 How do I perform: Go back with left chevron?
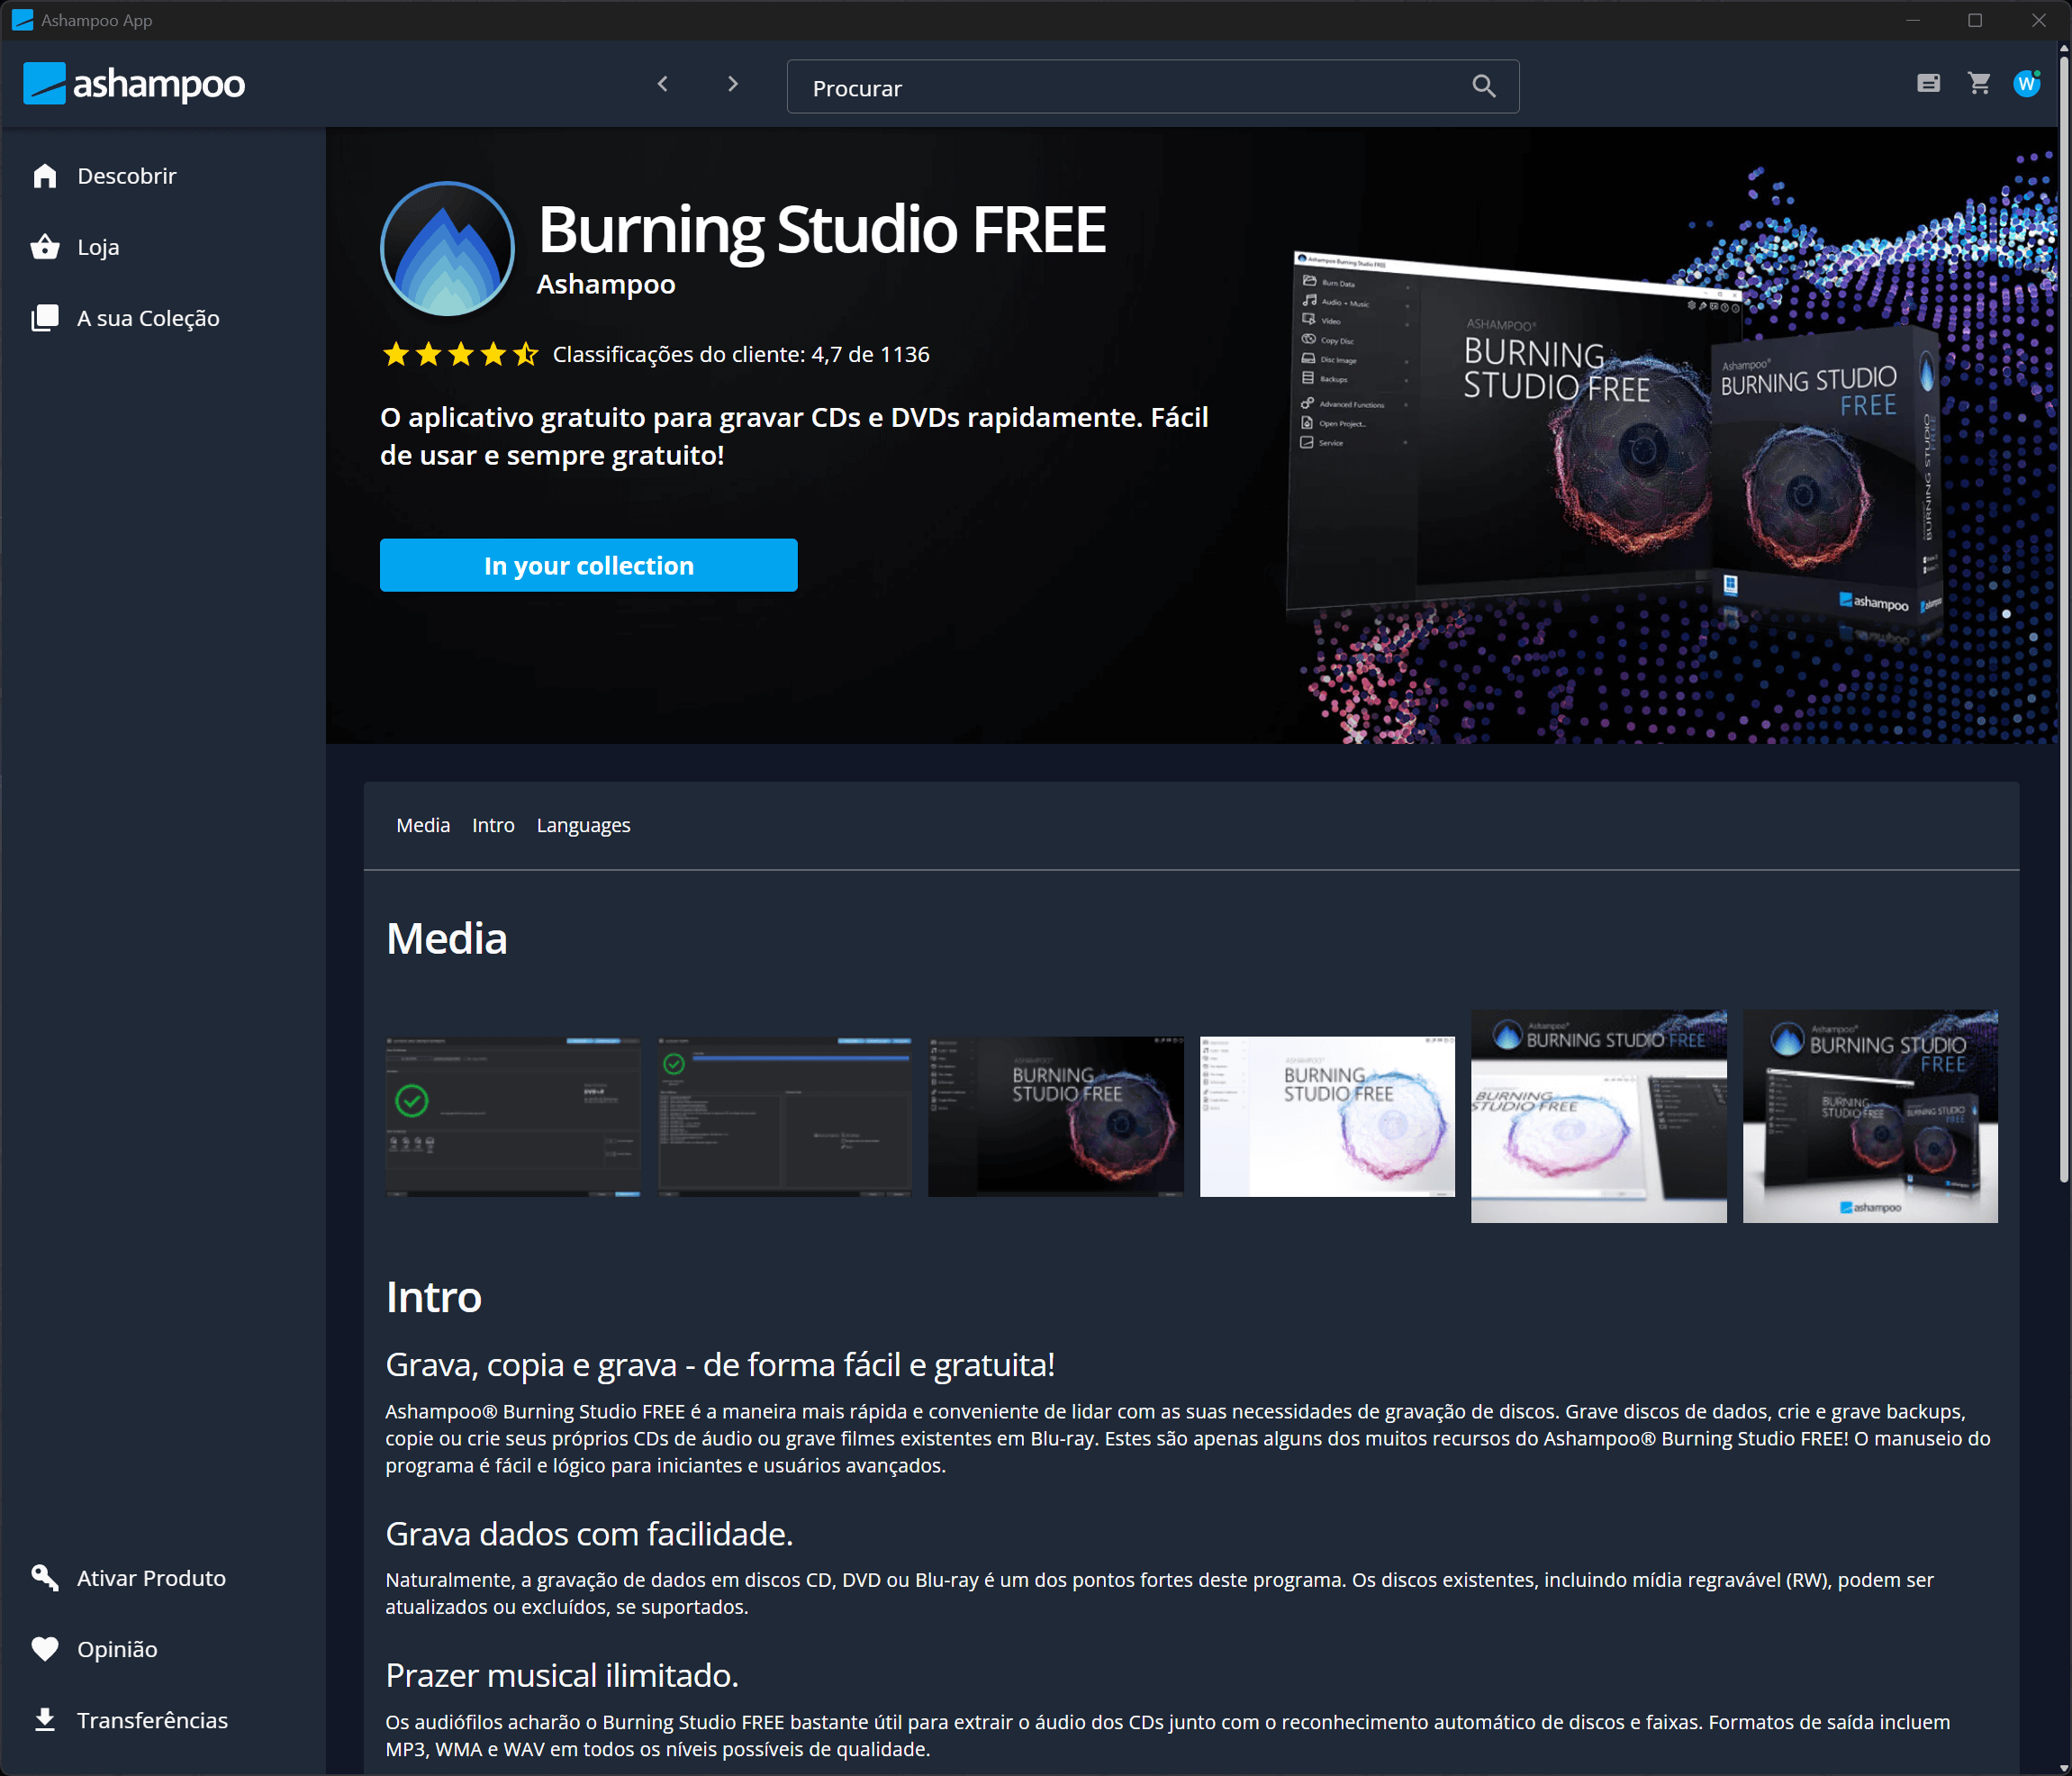click(662, 84)
